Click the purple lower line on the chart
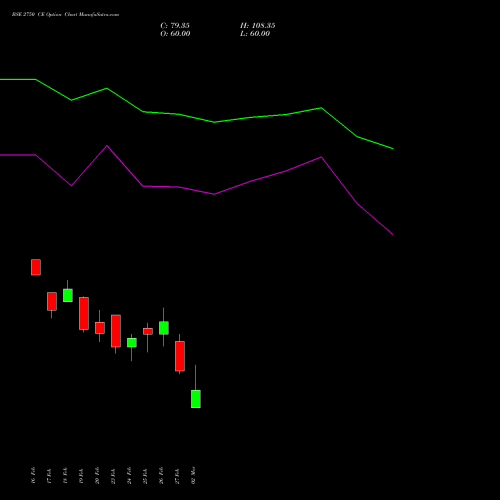 (214, 194)
